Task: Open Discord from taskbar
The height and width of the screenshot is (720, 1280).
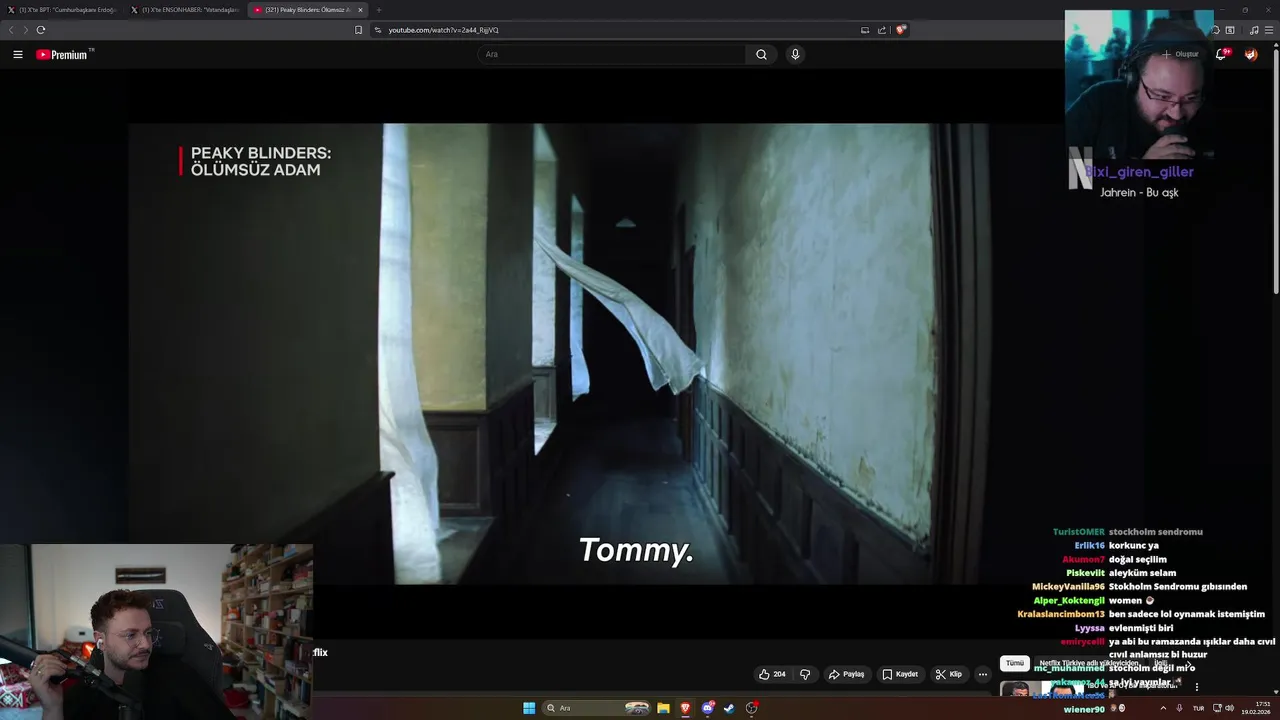Action: point(708,708)
